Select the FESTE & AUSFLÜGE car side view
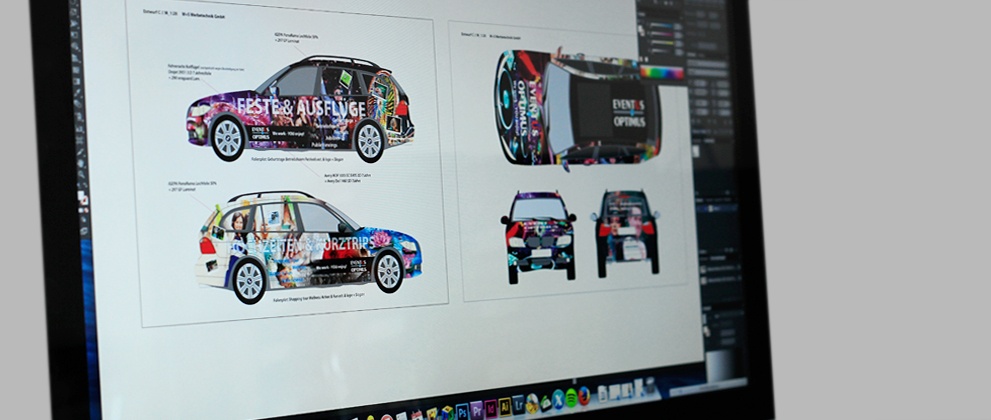 (x=301, y=109)
